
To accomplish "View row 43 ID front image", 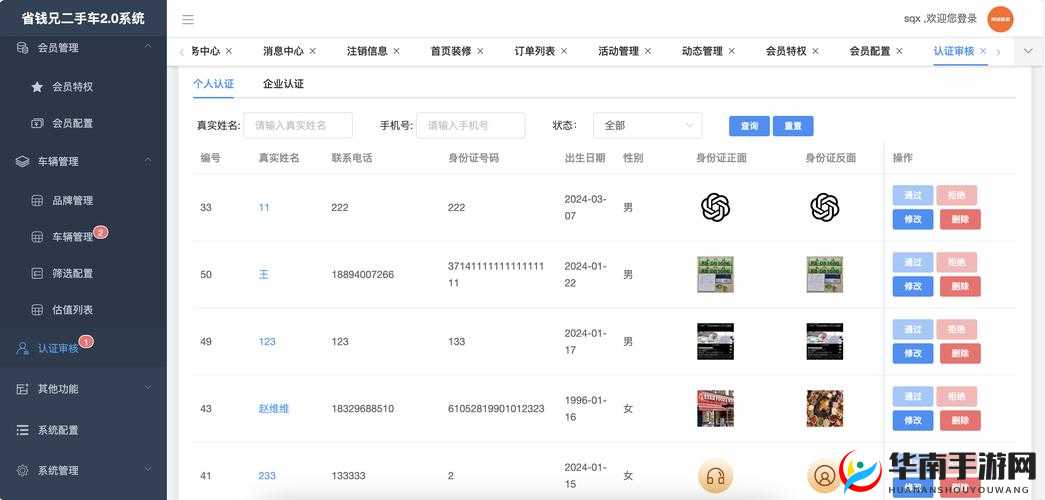I will pos(715,409).
